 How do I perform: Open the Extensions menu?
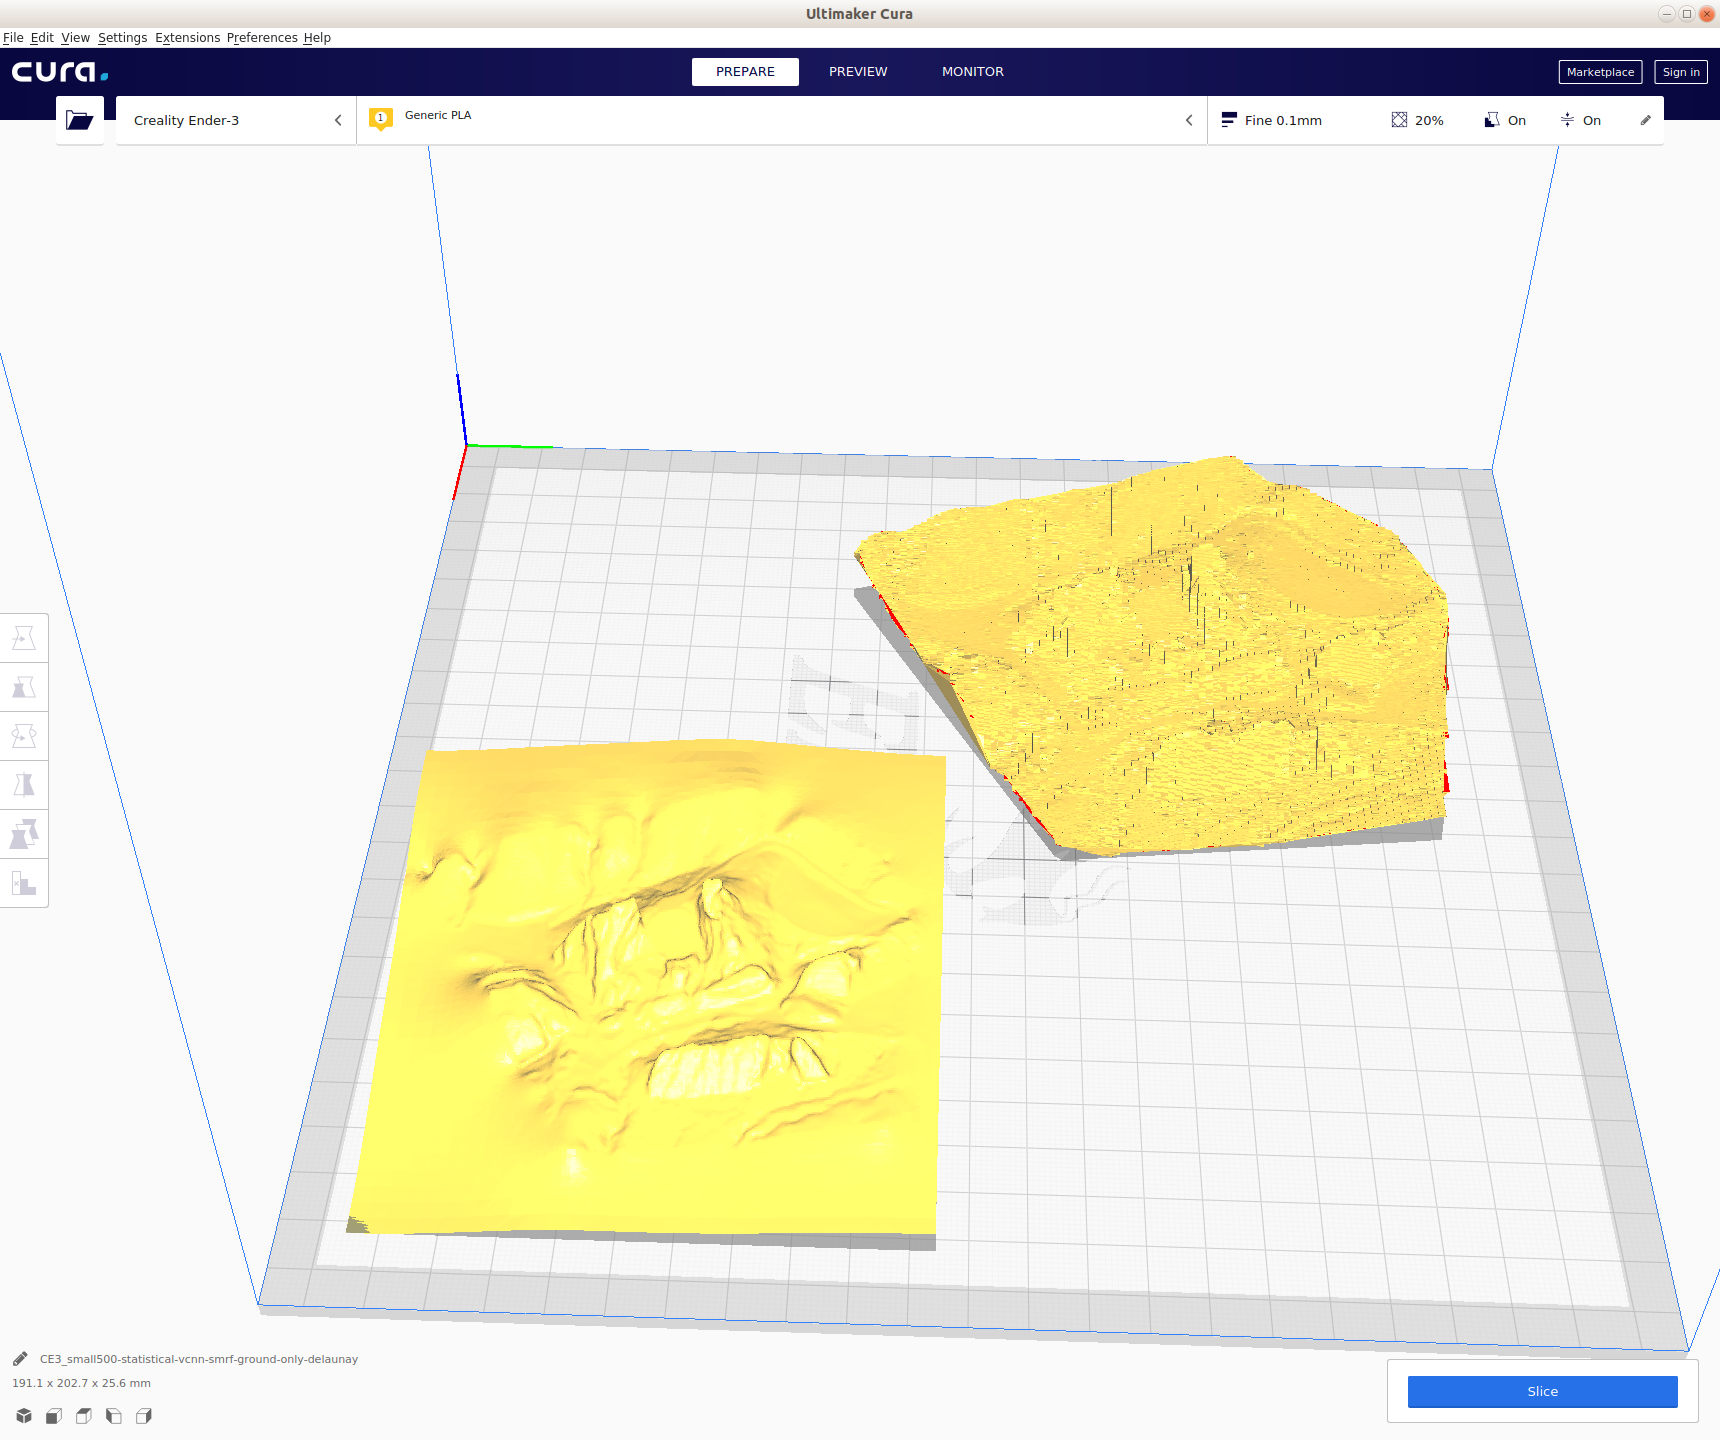(187, 37)
